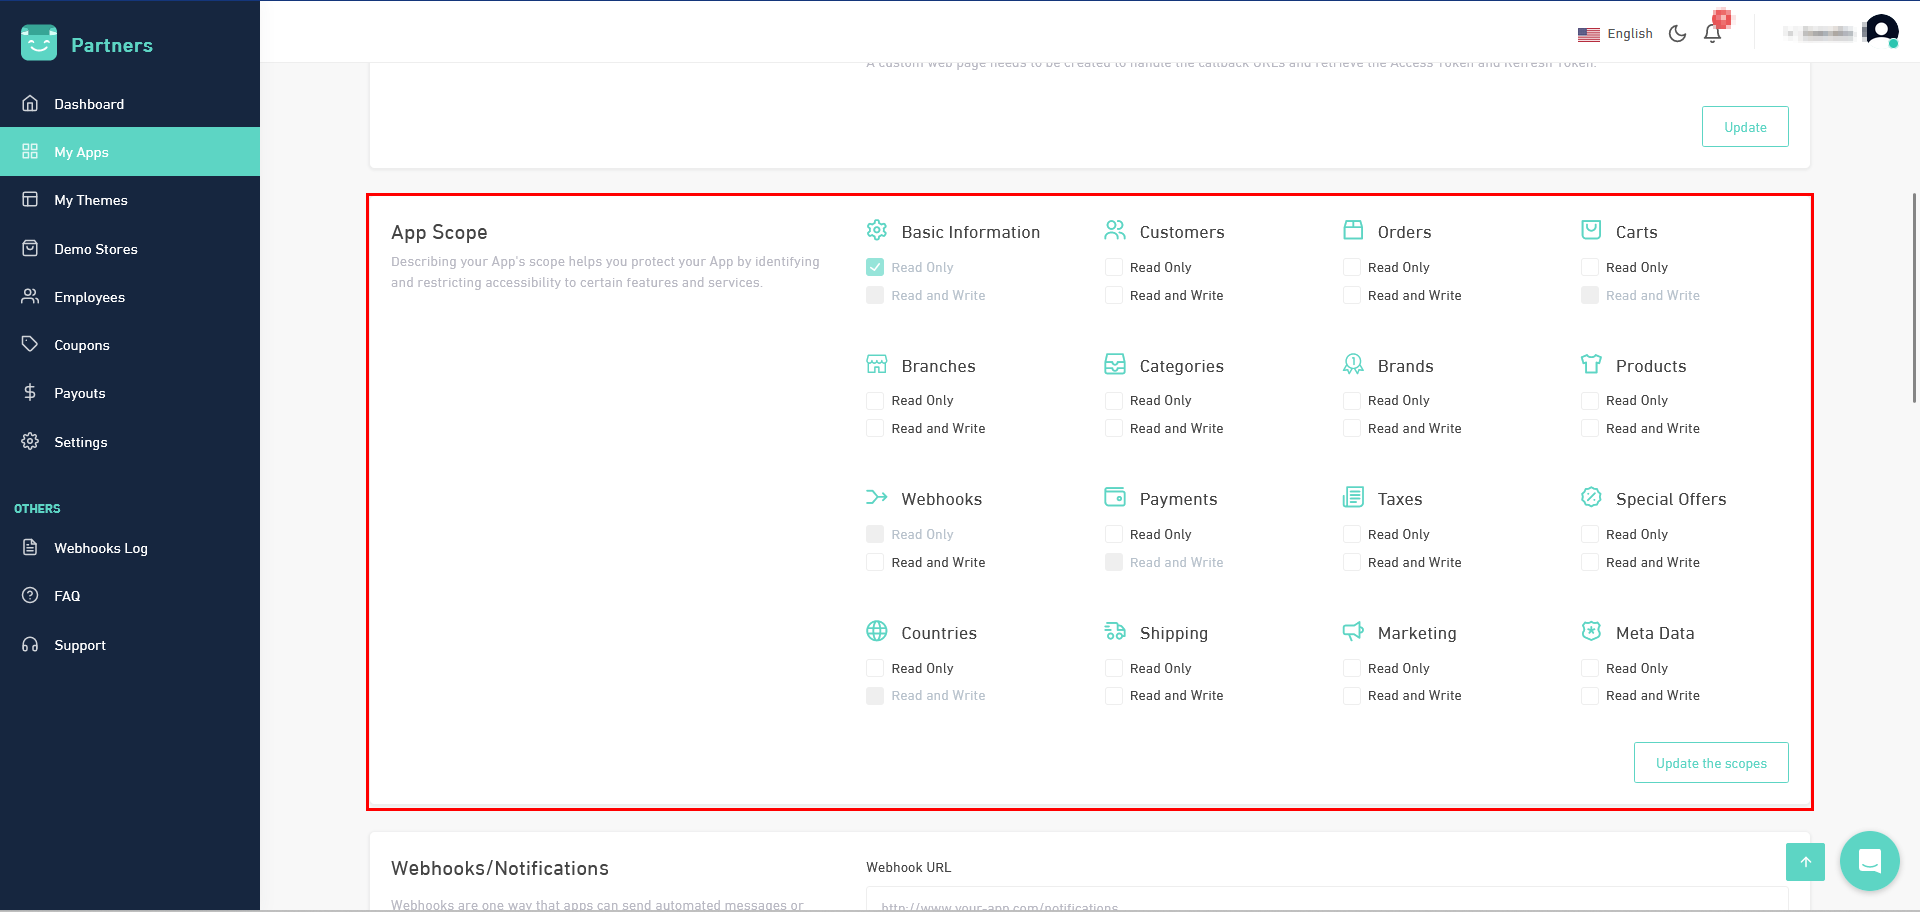Click the Update button

pos(1744,127)
